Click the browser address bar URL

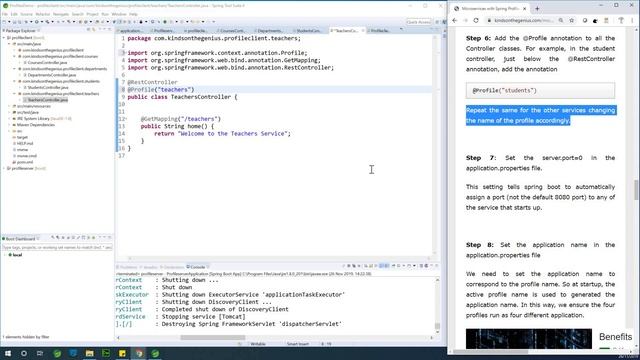click(x=523, y=20)
